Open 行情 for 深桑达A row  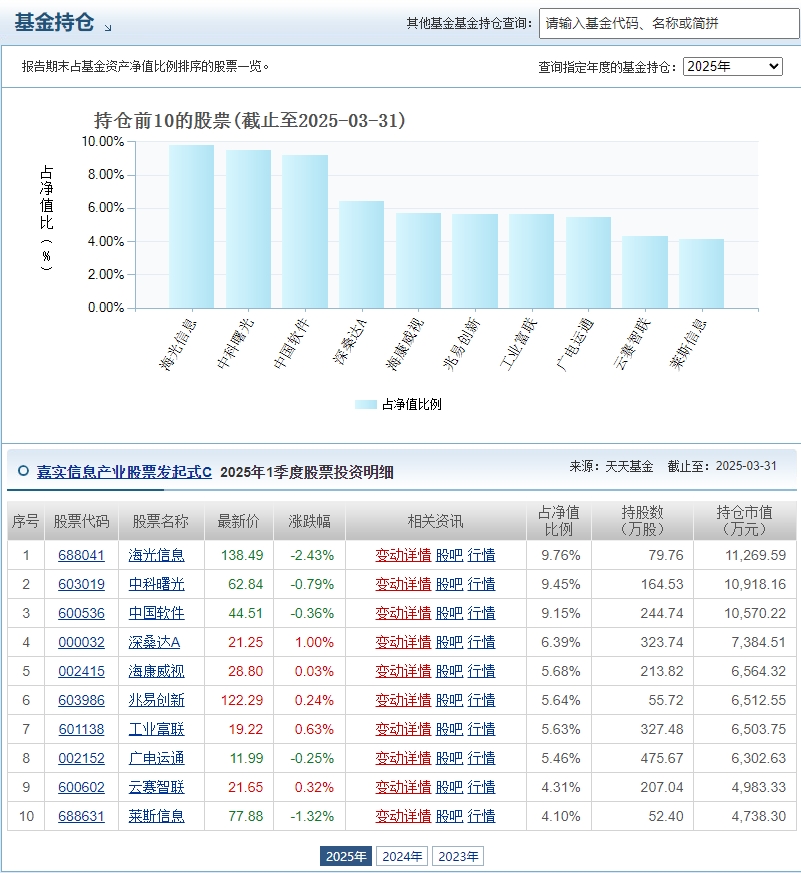481,642
